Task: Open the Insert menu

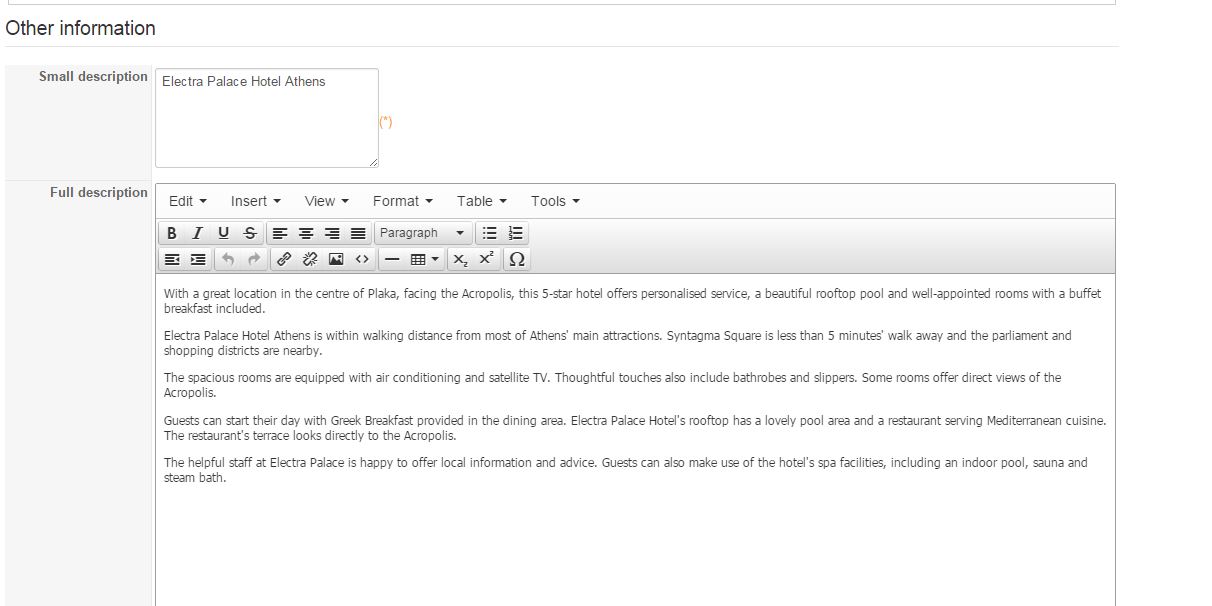Action: coord(256,201)
